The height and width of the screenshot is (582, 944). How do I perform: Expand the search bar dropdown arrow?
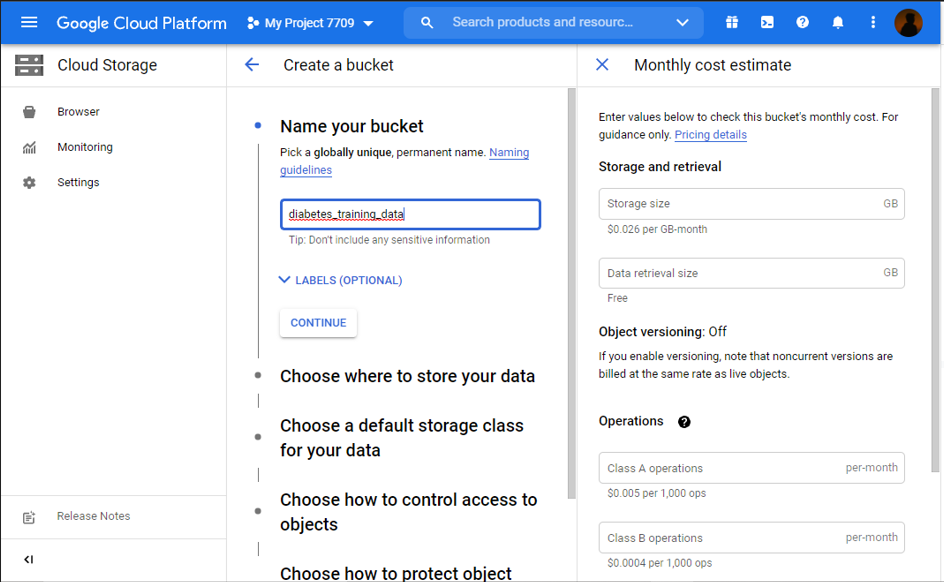pos(682,23)
